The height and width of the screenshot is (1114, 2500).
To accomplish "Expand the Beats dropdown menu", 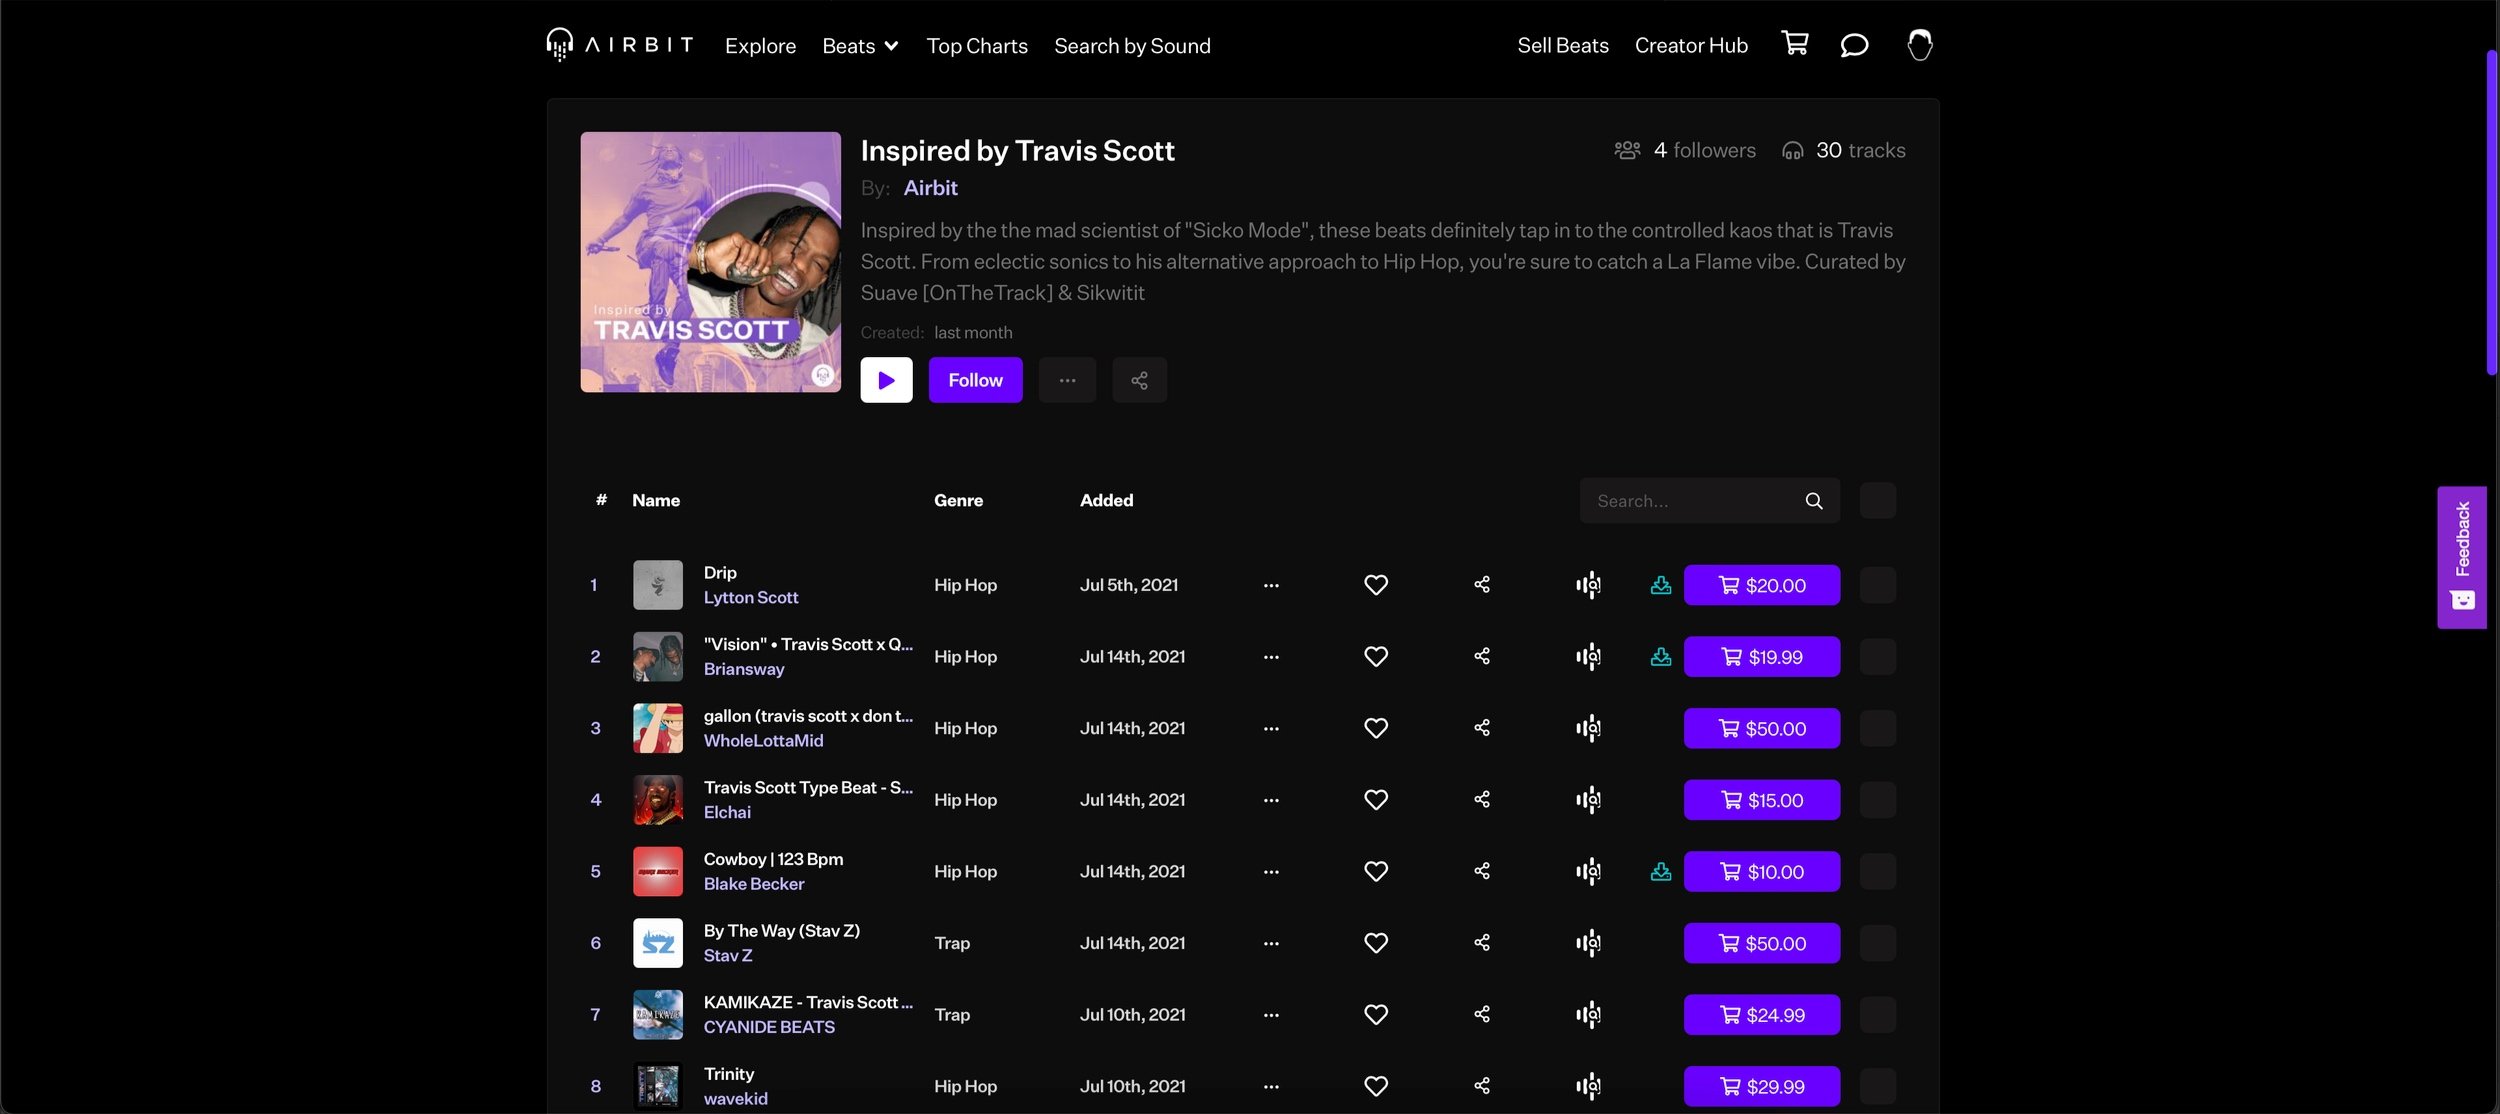I will pyautogui.click(x=860, y=46).
